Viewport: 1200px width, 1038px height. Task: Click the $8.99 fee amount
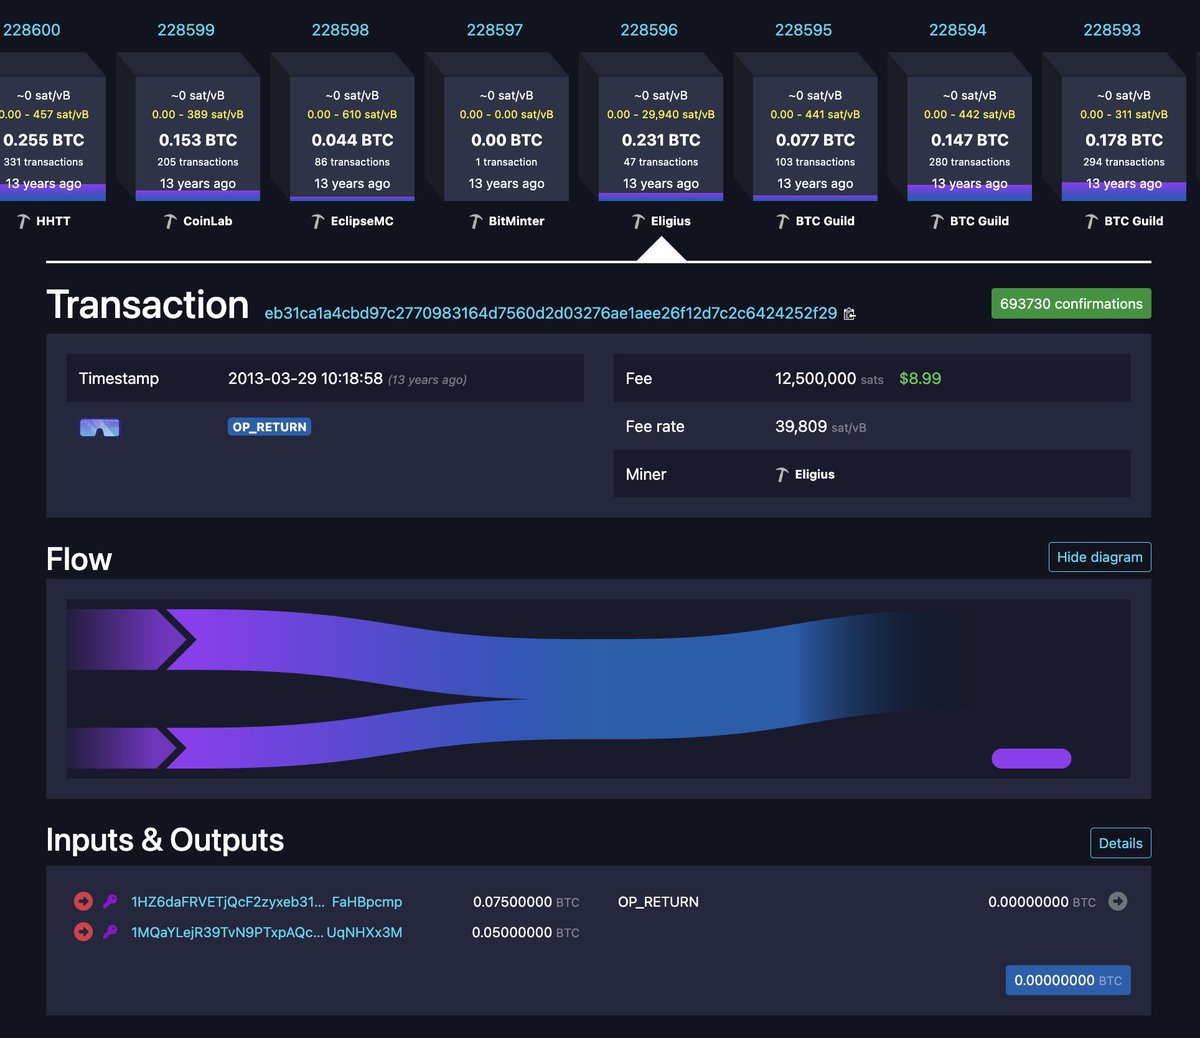click(x=920, y=379)
